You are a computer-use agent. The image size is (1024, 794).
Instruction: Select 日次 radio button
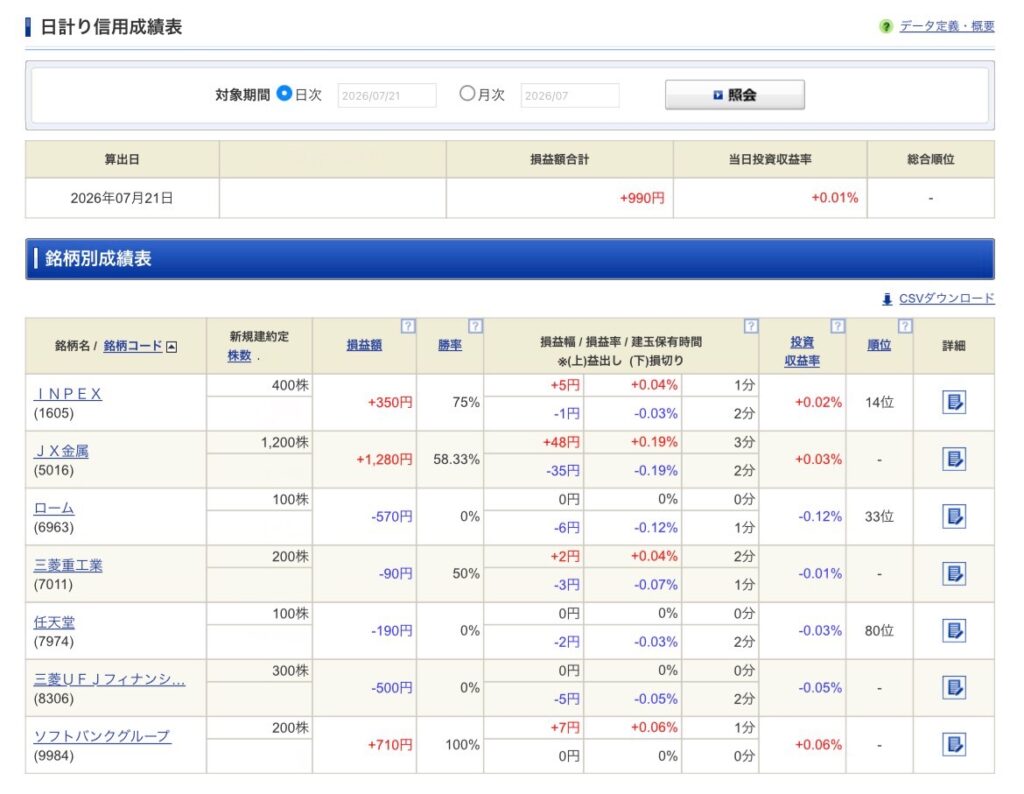pos(284,93)
